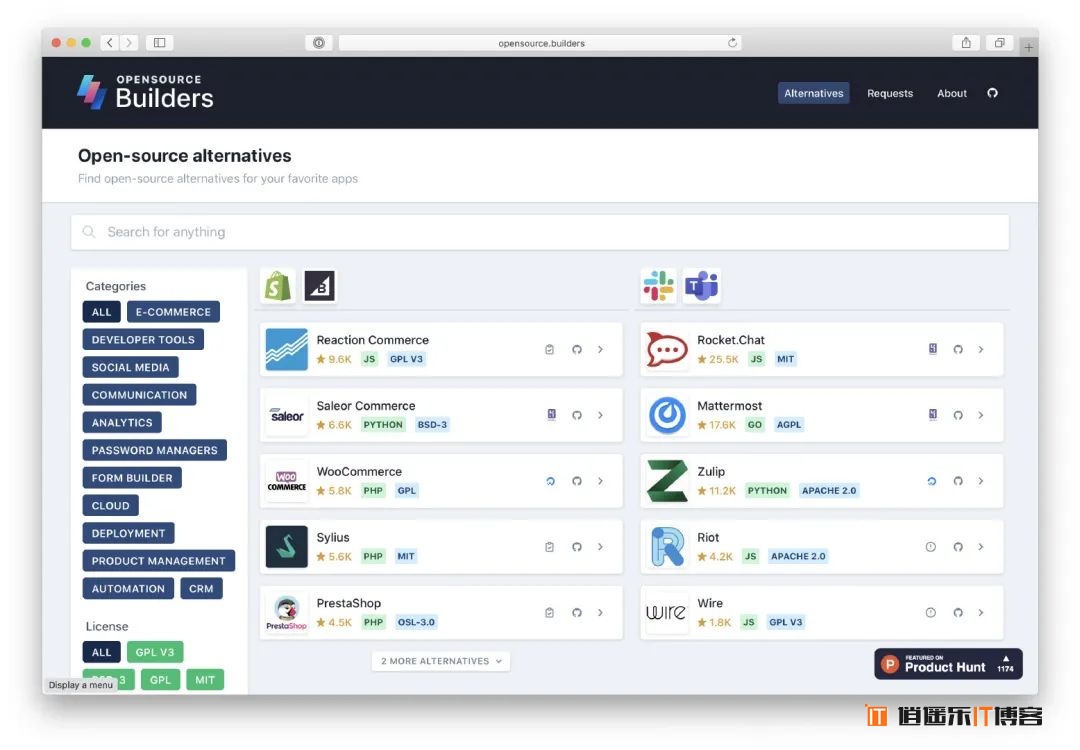
Task: Open WooCommerce GitHub repository icon
Action: coord(577,481)
